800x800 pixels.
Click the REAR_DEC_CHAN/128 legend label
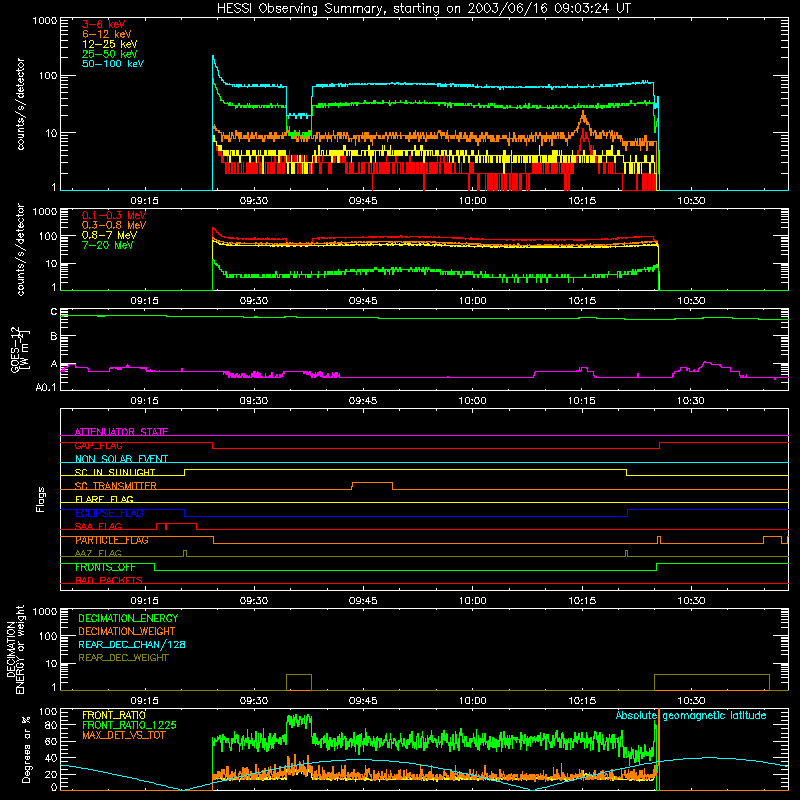pos(132,644)
